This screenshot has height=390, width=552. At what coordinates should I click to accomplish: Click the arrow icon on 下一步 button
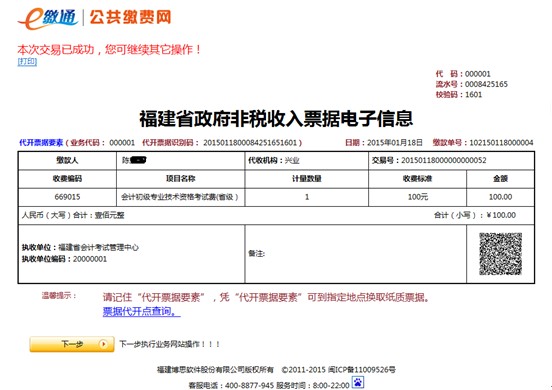point(103,344)
